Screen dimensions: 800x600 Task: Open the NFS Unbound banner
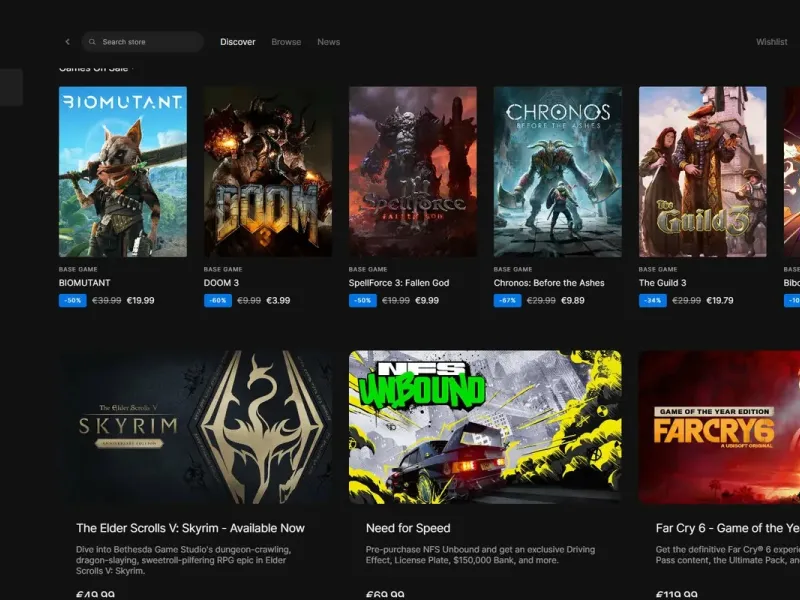click(485, 427)
